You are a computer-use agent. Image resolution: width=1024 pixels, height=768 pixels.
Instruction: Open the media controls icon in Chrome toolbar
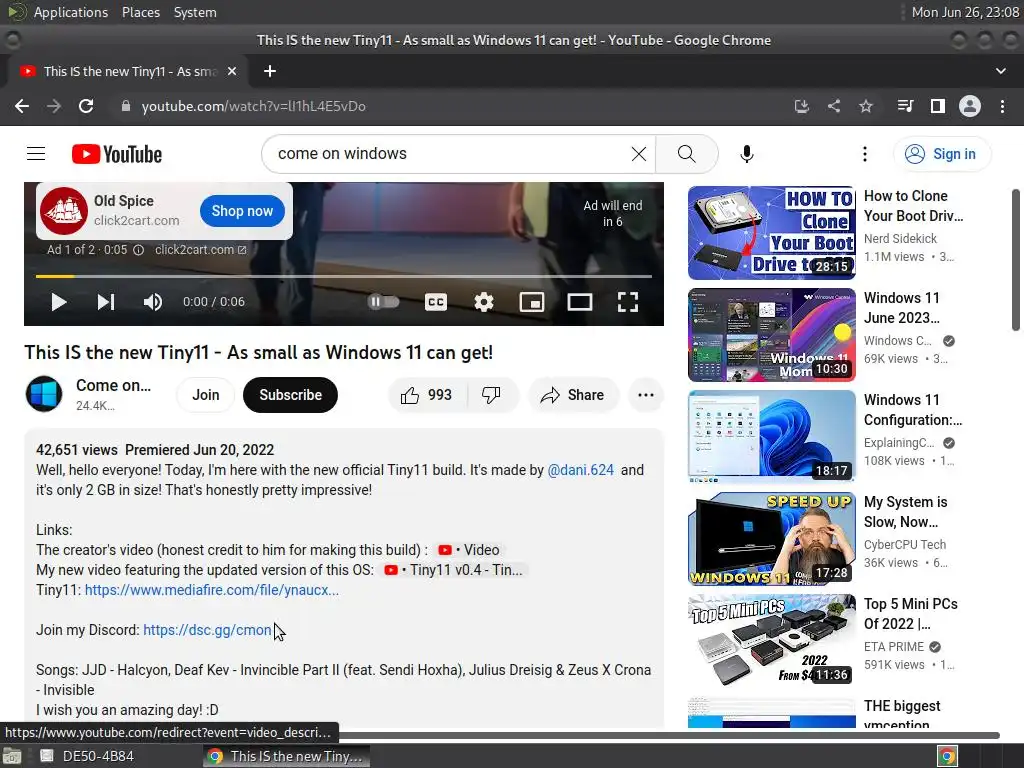point(905,106)
